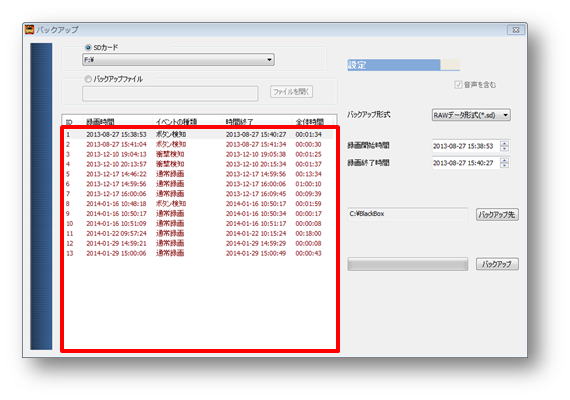
Task: Select recording row 1 with ボタン検知
Action: tap(198, 135)
